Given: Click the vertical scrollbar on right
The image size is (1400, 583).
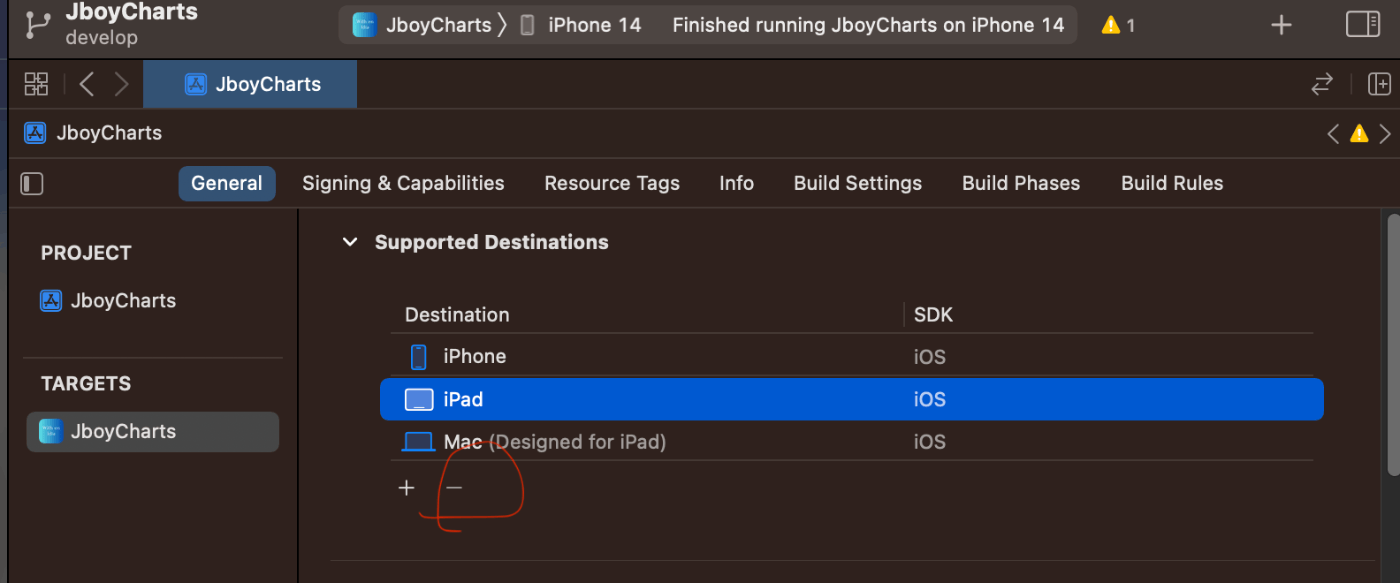Looking at the screenshot, I should 1393,344.
